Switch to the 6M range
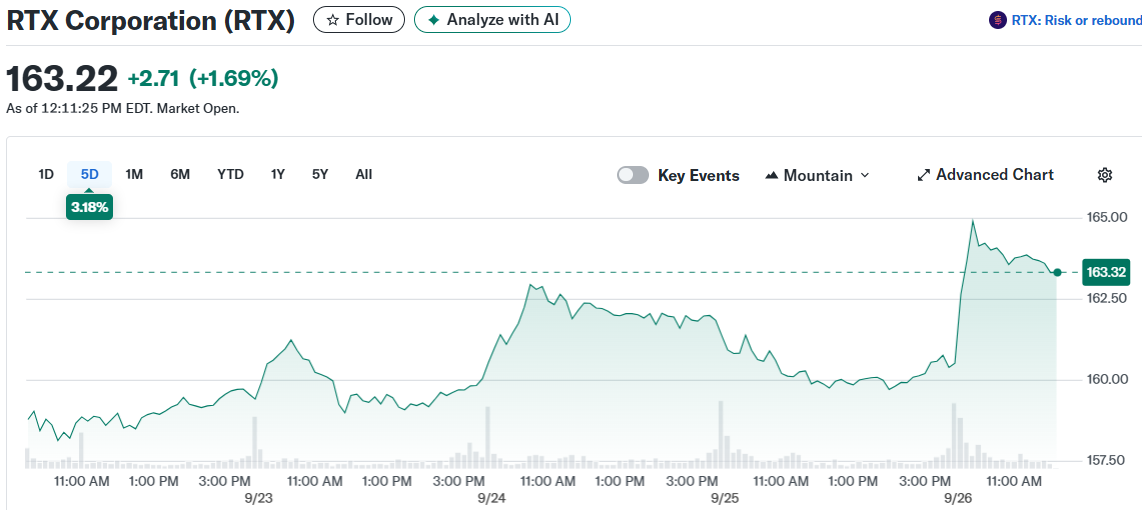The width and height of the screenshot is (1142, 510). [180, 175]
